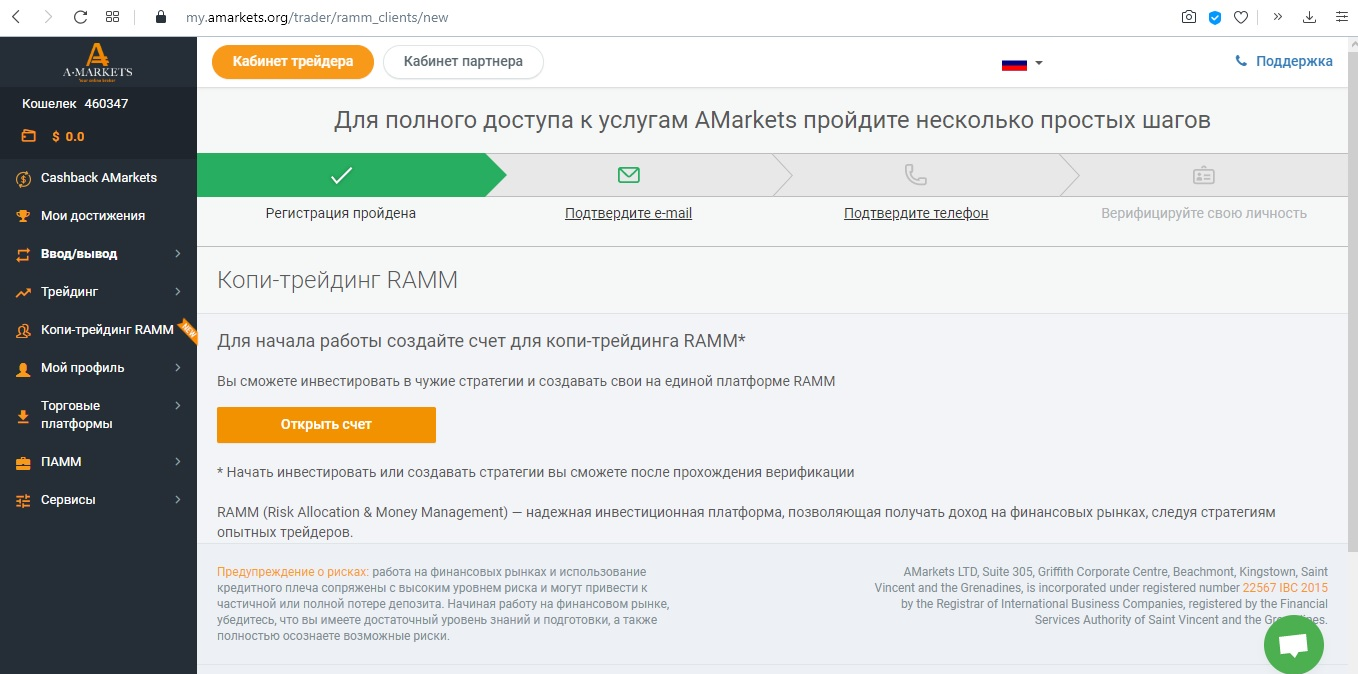Click Регистрация пройдена step label
Viewport: 1358px width, 674px height.
(x=341, y=213)
